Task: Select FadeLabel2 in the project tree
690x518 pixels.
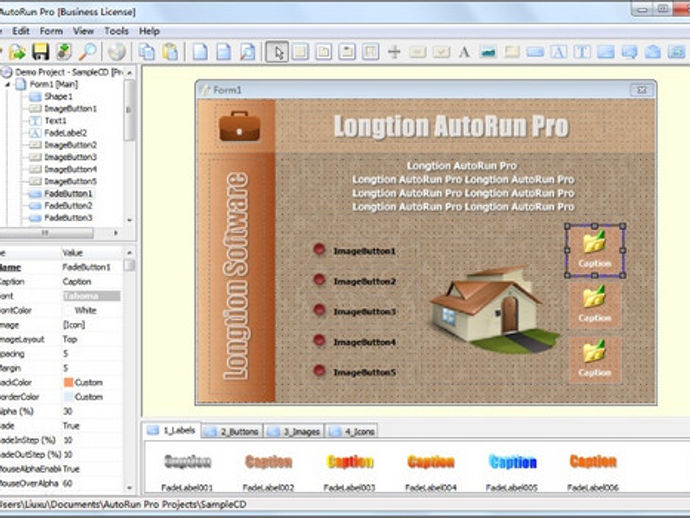Action: pos(66,133)
